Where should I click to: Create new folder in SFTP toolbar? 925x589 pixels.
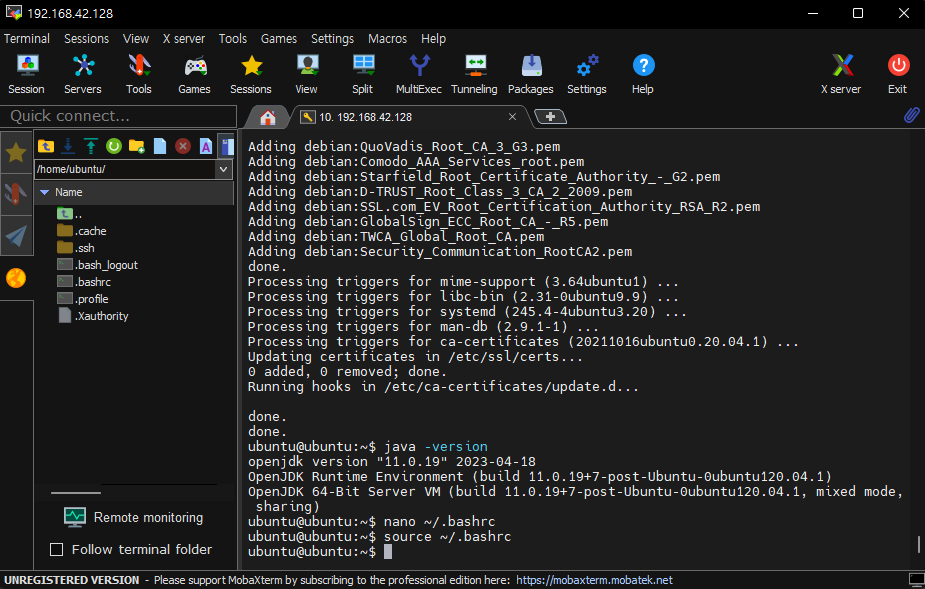pos(137,146)
